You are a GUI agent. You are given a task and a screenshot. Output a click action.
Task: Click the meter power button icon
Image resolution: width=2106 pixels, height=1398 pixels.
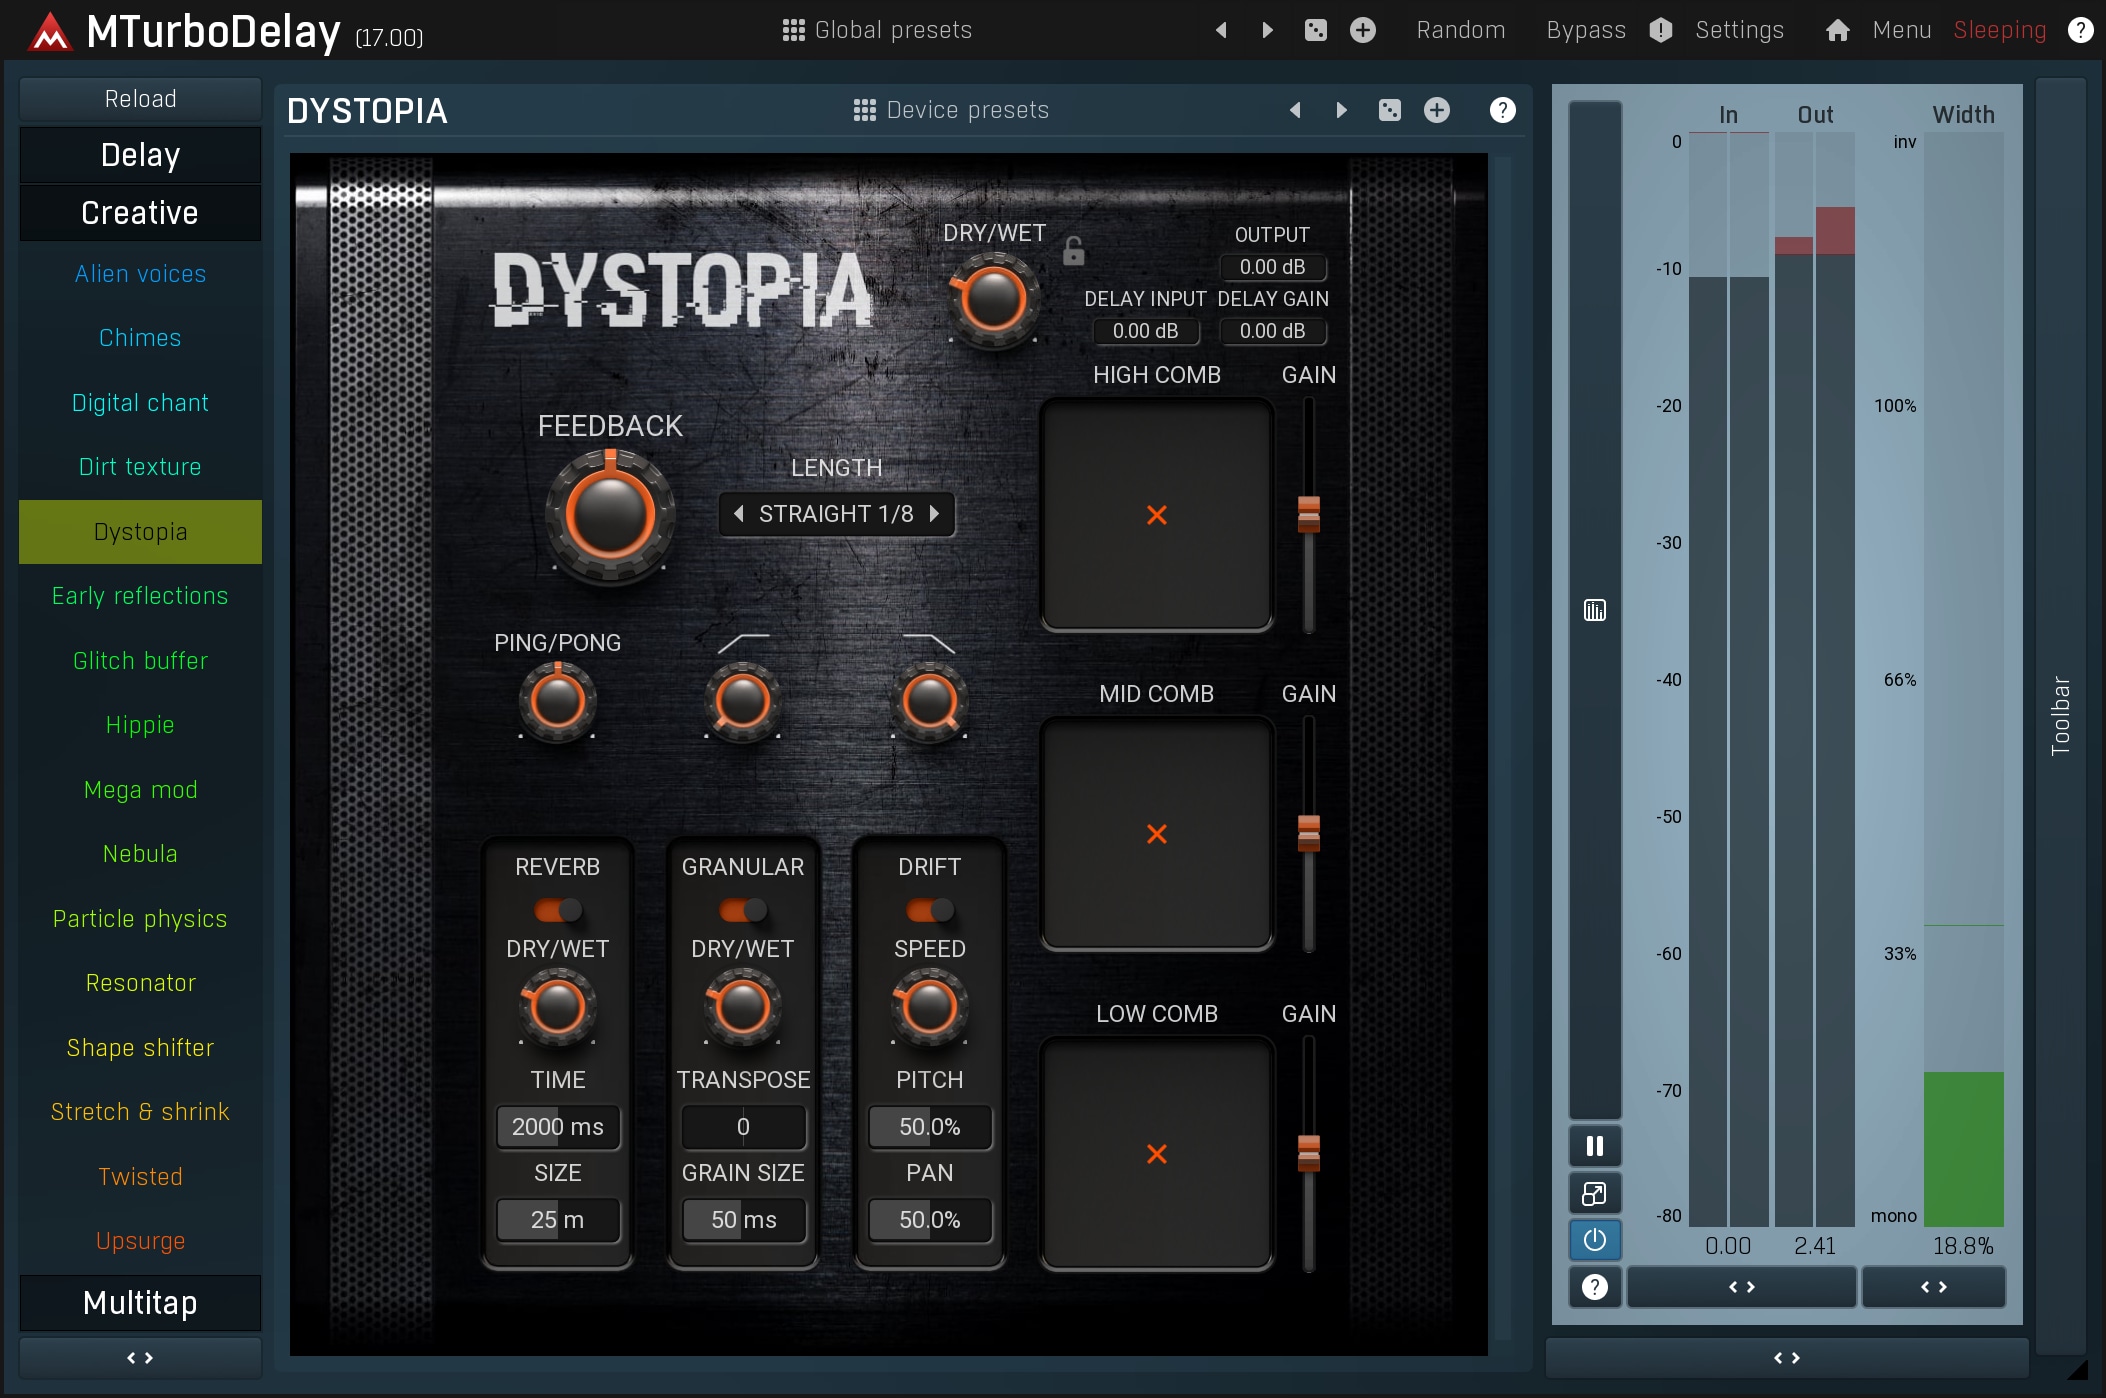pos(1595,1240)
